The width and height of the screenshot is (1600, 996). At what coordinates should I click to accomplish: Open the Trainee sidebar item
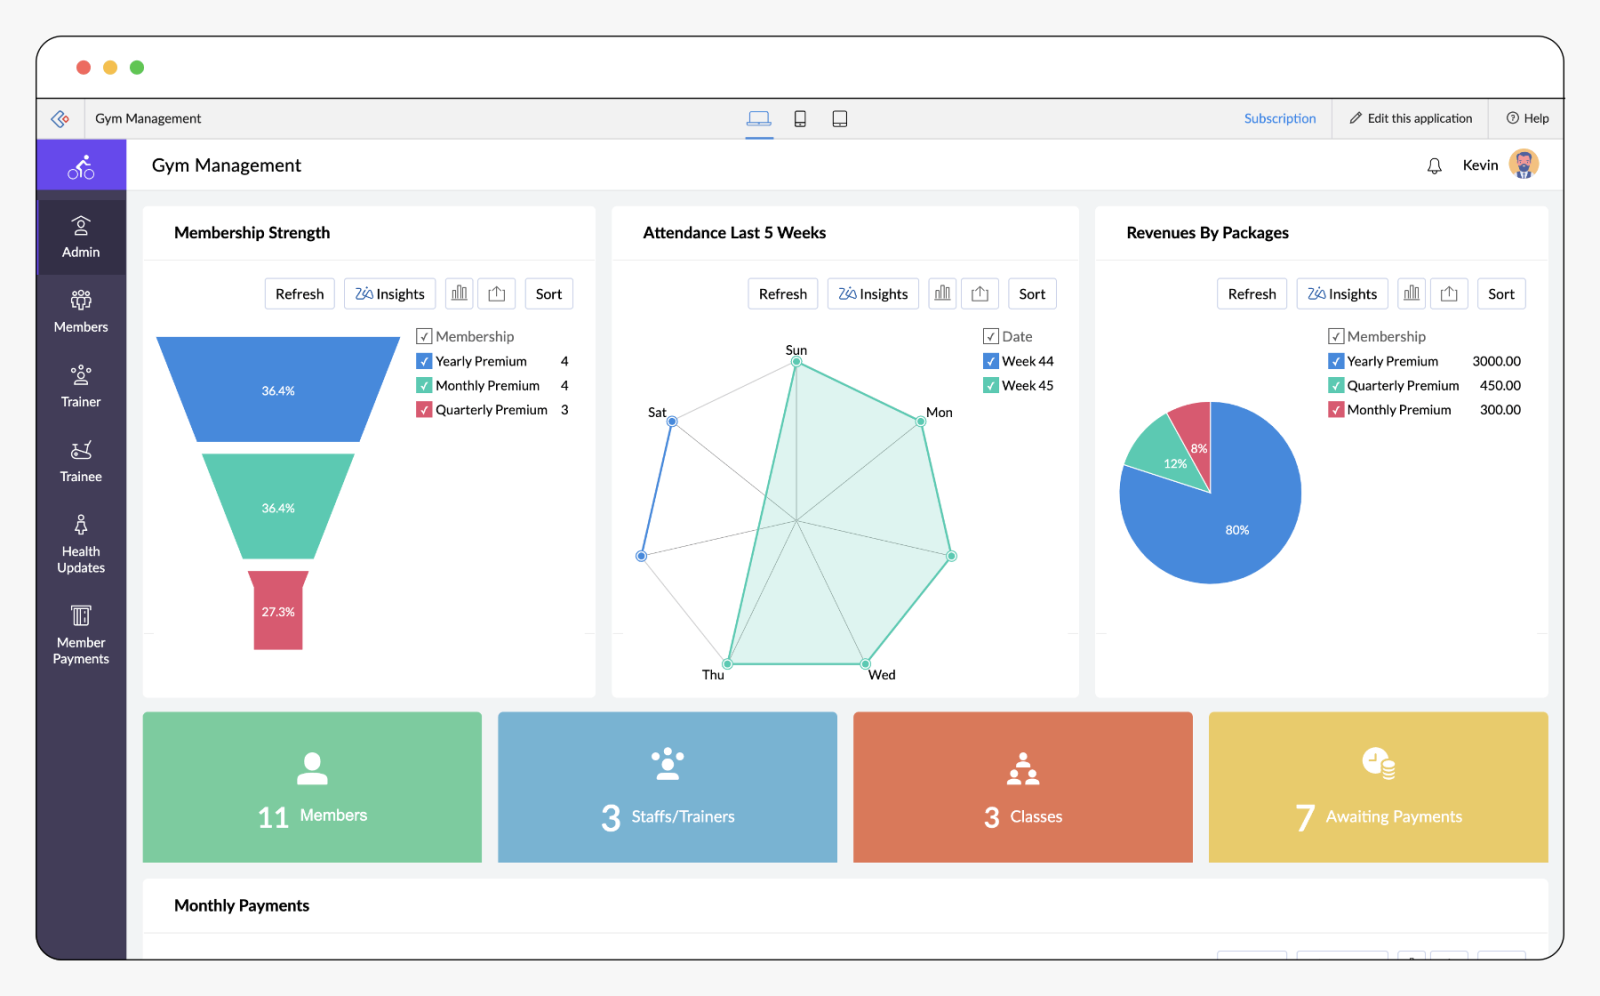81,462
